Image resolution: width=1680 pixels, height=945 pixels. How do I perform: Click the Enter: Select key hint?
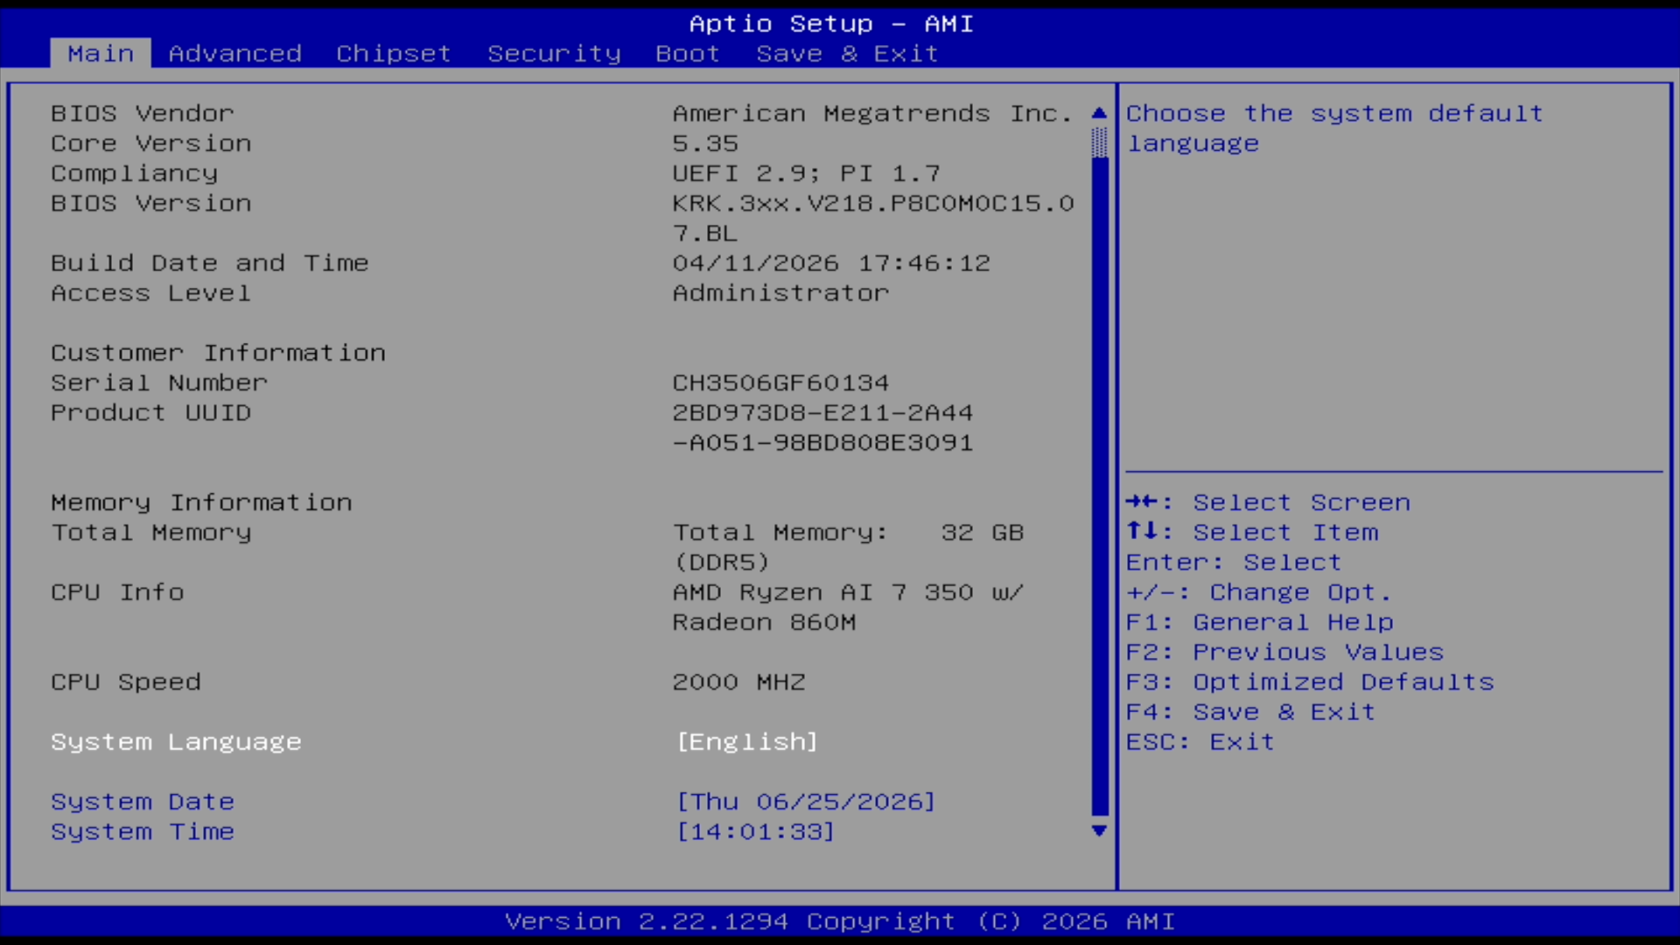point(1234,562)
